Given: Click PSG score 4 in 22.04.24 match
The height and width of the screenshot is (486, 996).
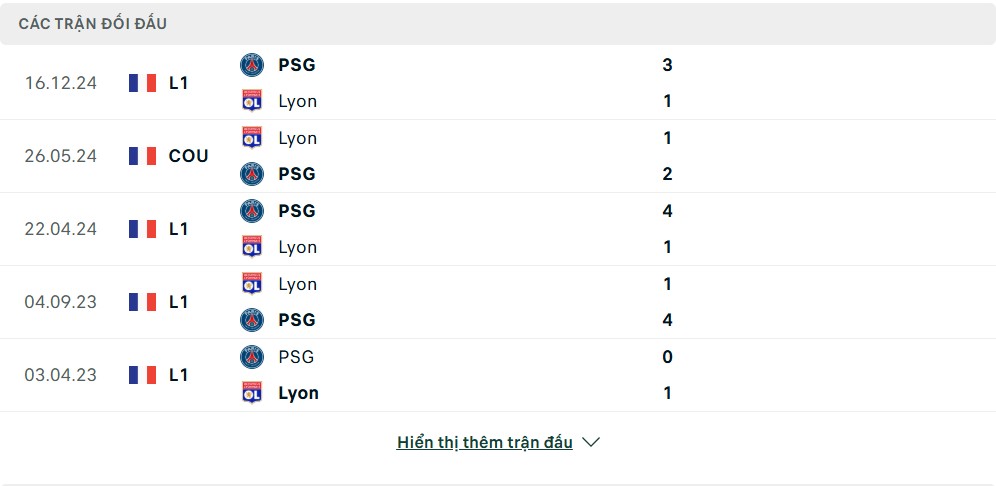Looking at the screenshot, I should (667, 211).
